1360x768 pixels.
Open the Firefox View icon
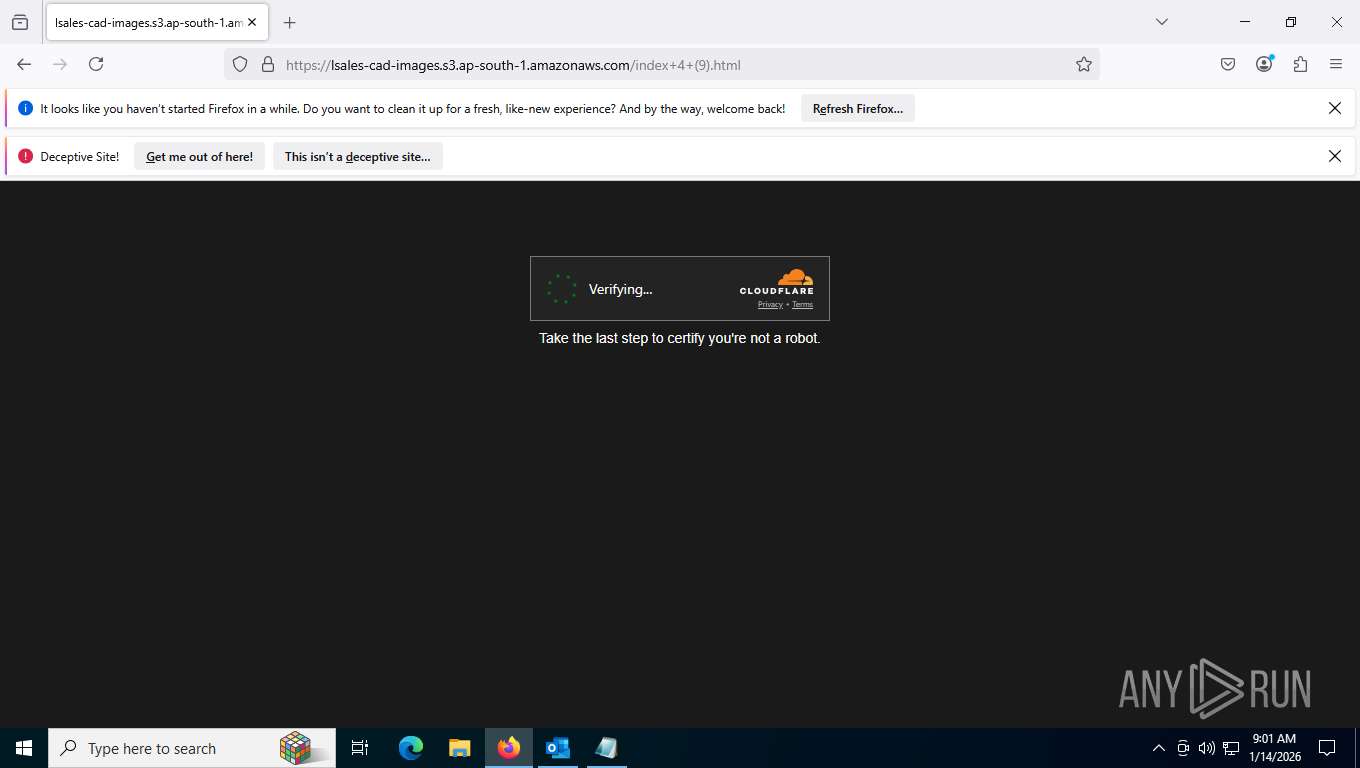[20, 22]
